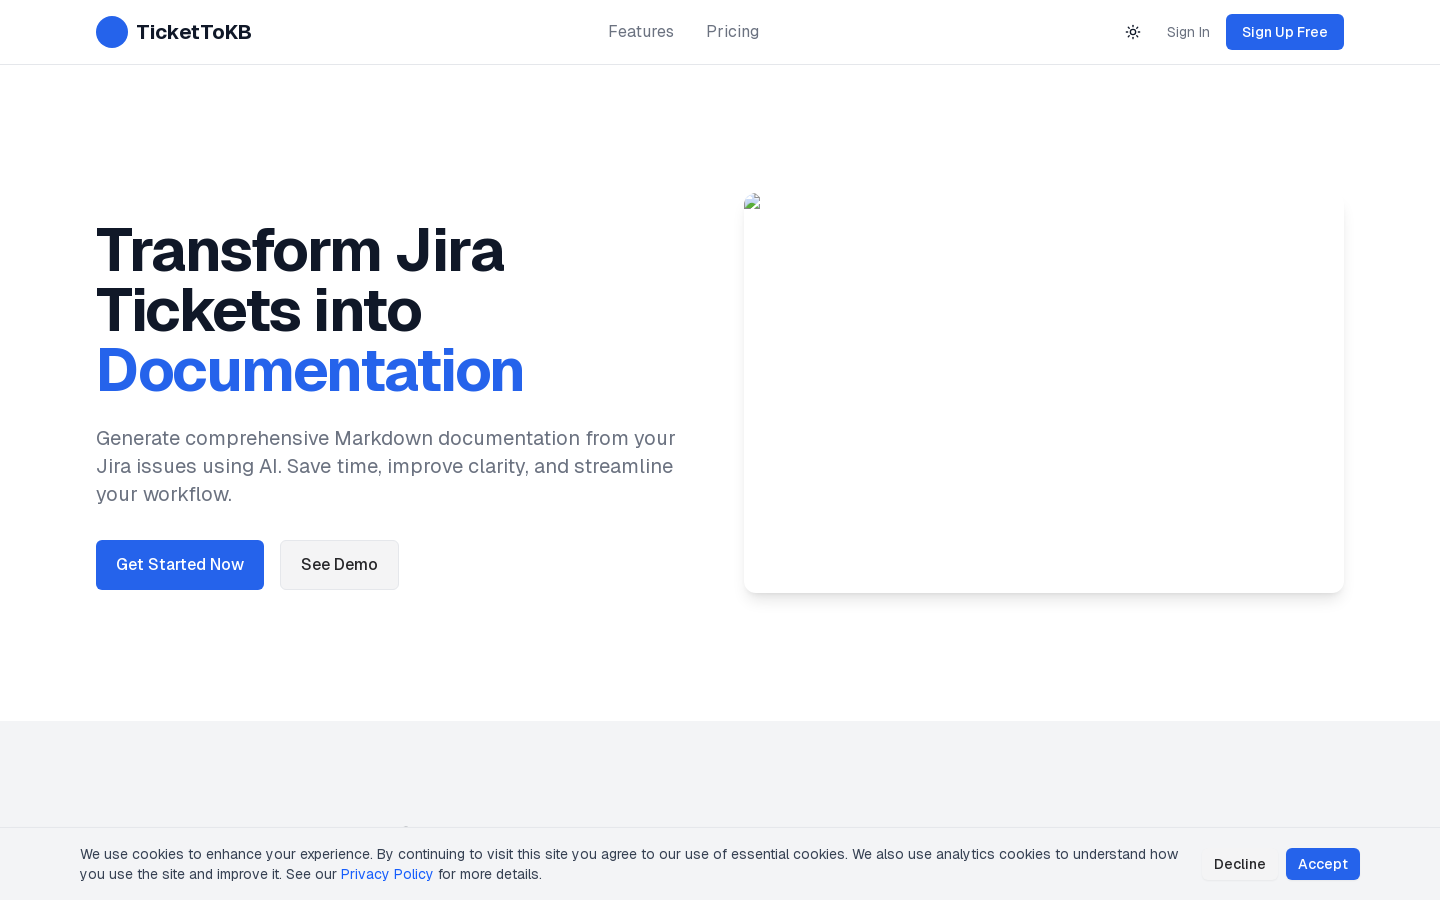Screen dimensions: 1440x900
Task: Open the Pricing nav item
Action: click(x=732, y=32)
